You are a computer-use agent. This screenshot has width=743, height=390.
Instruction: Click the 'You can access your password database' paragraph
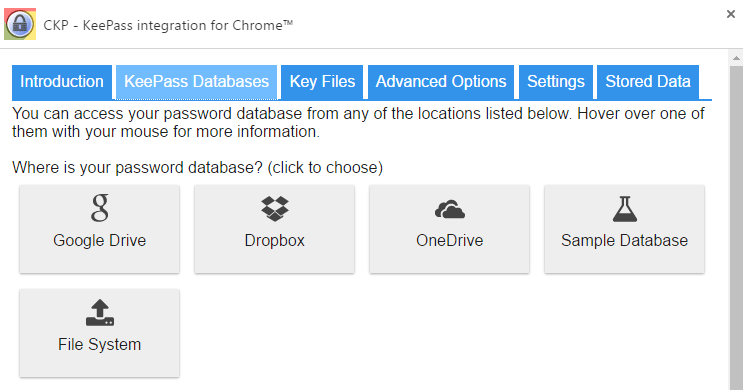click(358, 122)
